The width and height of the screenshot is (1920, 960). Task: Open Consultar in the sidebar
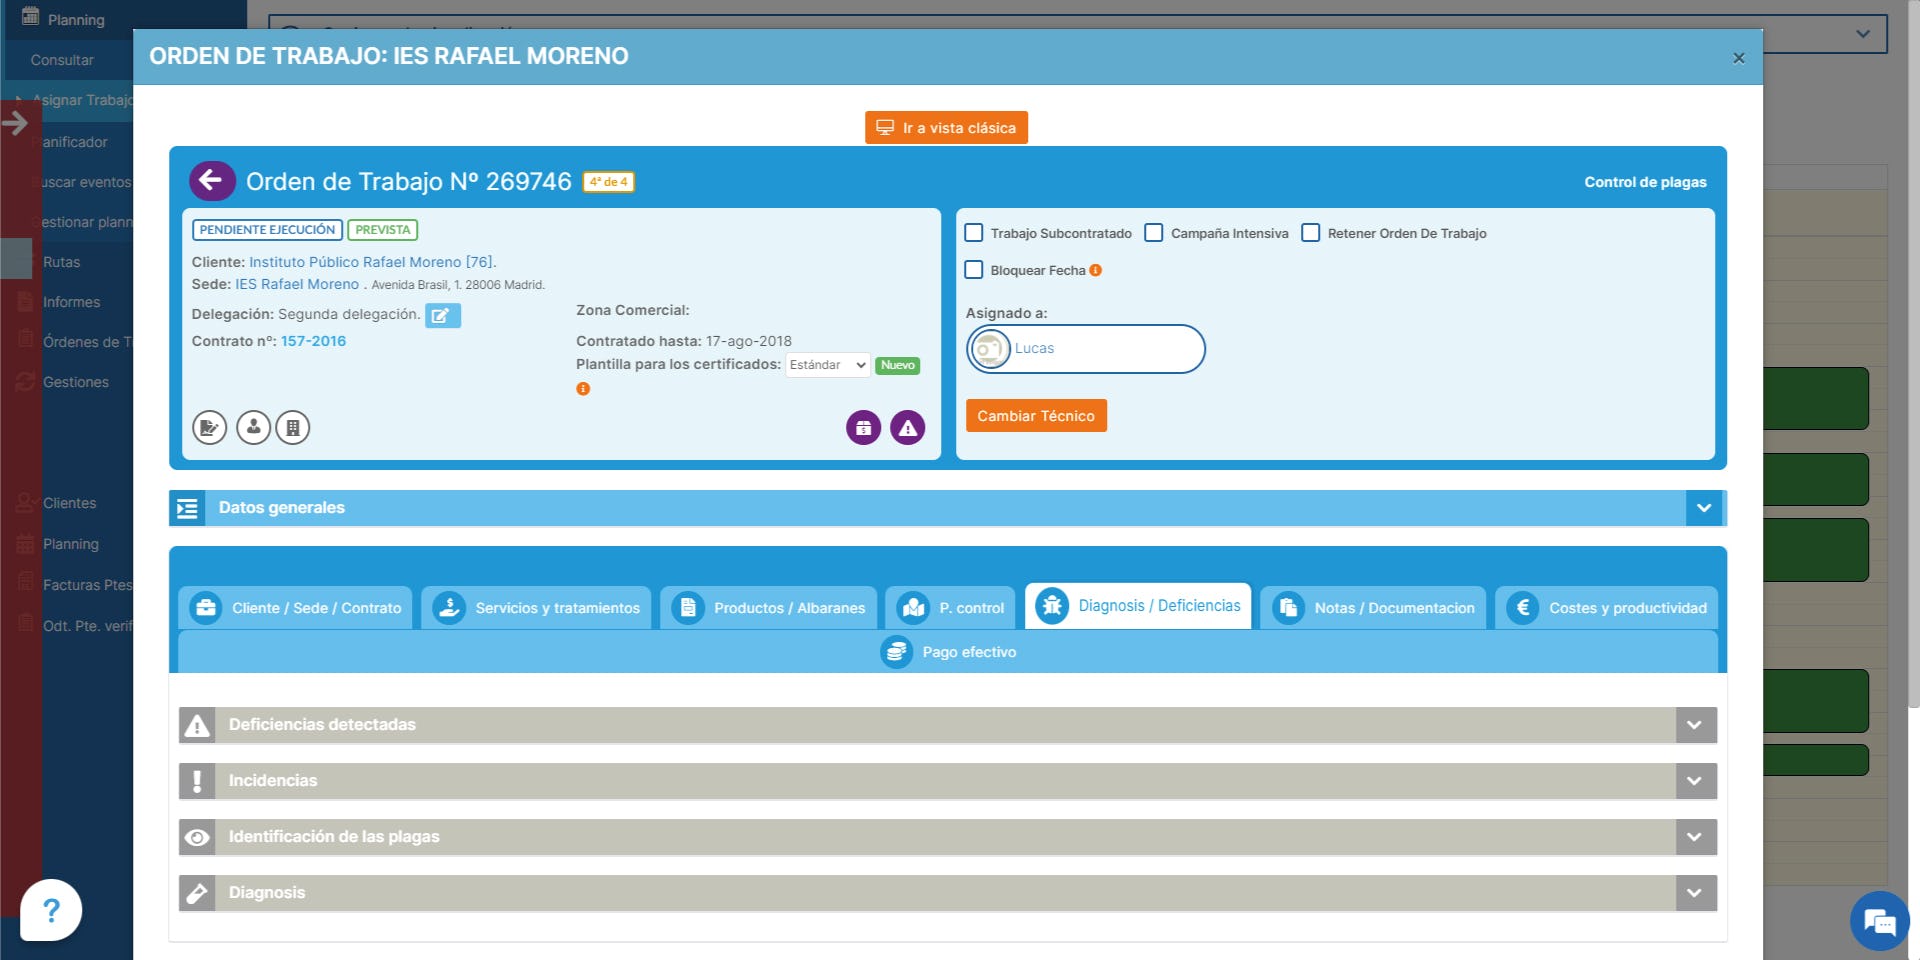point(62,60)
